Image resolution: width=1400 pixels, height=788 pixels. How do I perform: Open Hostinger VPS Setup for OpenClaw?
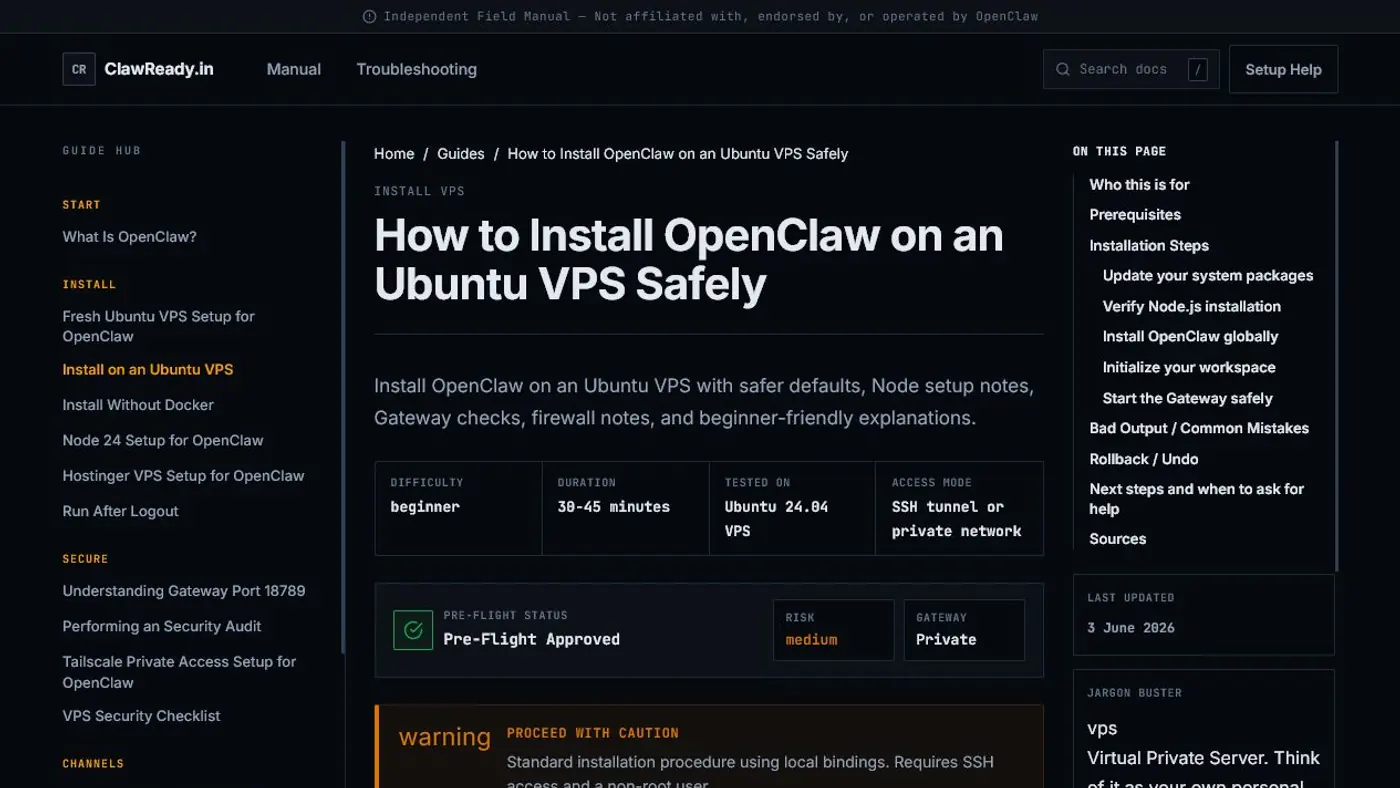[x=183, y=476]
